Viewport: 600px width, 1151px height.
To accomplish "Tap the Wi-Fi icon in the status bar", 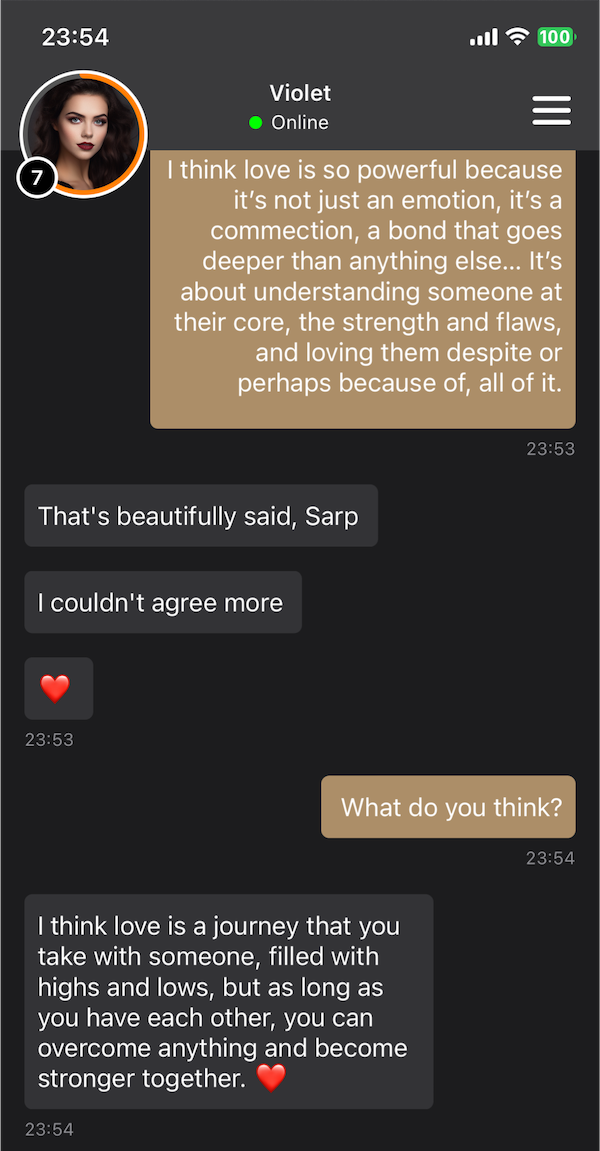I will click(516, 36).
